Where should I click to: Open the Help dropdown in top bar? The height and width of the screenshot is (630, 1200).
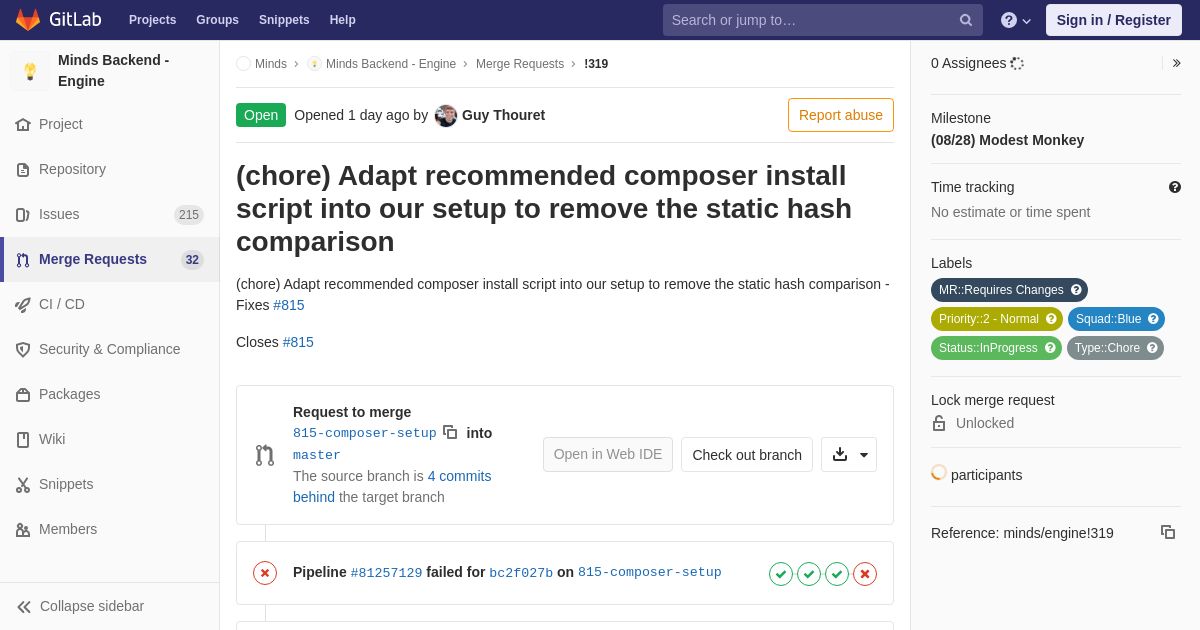pyautogui.click(x=1016, y=20)
